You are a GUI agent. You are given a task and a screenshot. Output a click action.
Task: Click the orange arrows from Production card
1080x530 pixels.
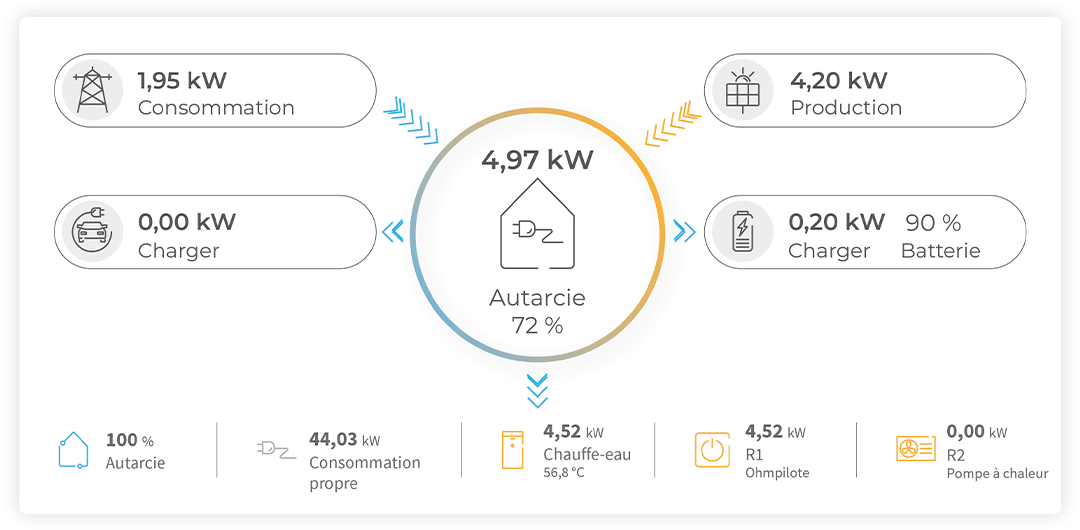673,123
